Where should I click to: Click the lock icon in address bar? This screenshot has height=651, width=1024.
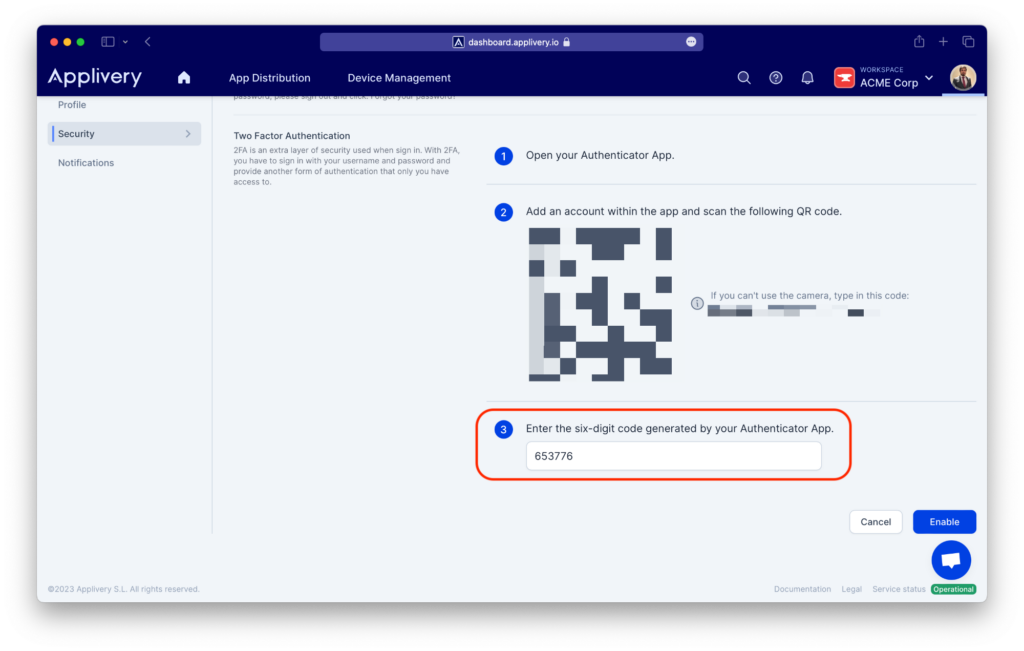point(567,42)
